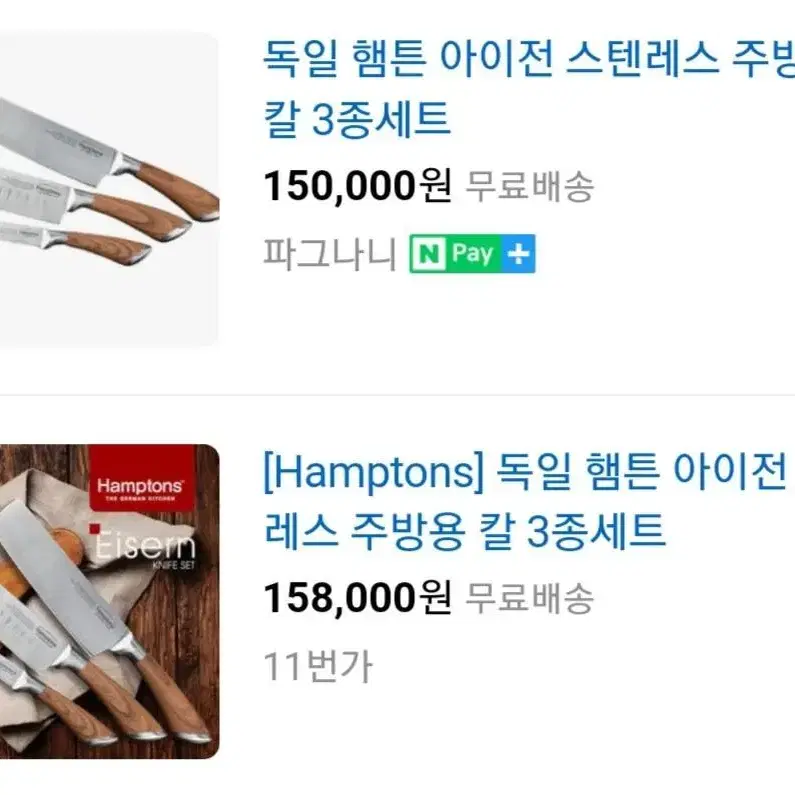Click the 158,000원 price
This screenshot has width=795, height=795.
coord(357,598)
